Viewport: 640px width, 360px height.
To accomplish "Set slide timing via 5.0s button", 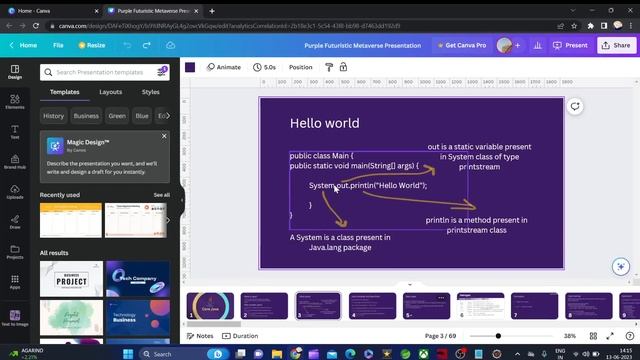I will (264, 67).
